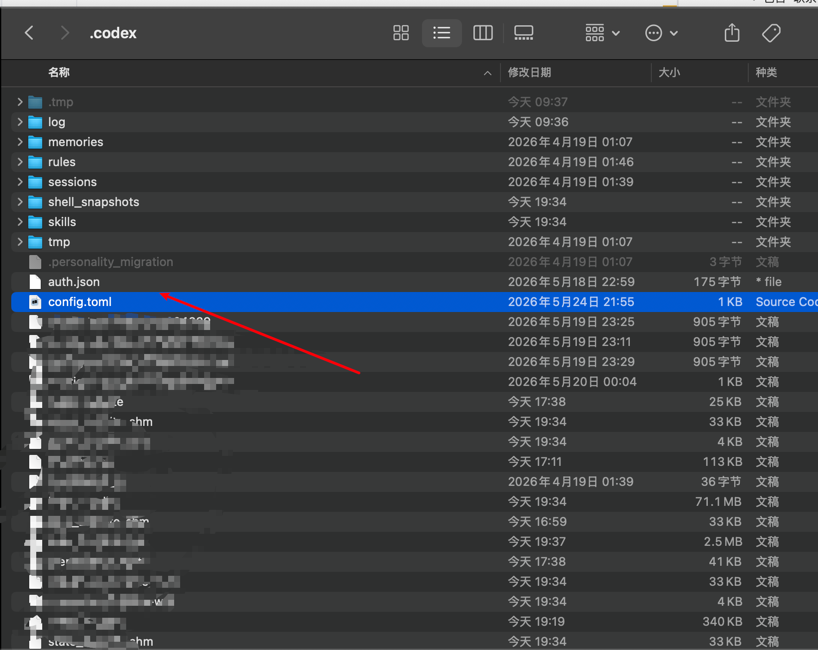Switch to gallery view

(523, 33)
